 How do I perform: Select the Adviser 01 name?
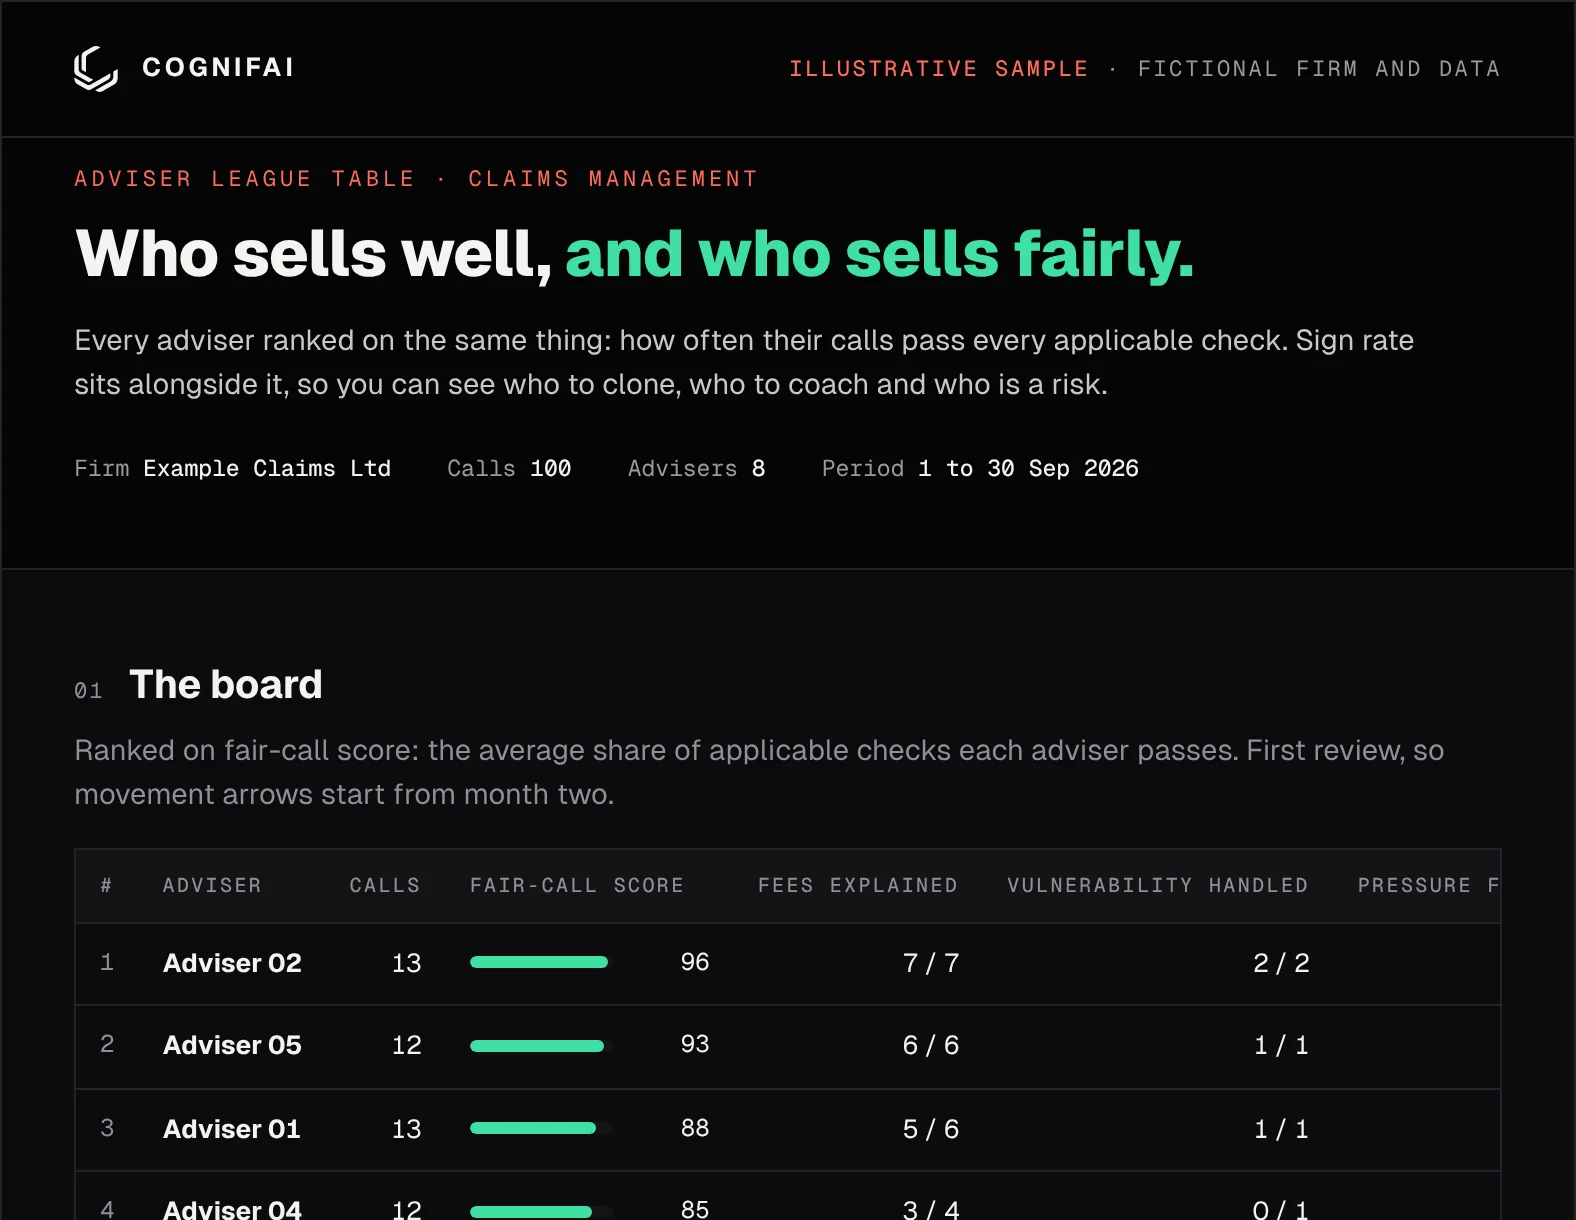(x=232, y=1129)
